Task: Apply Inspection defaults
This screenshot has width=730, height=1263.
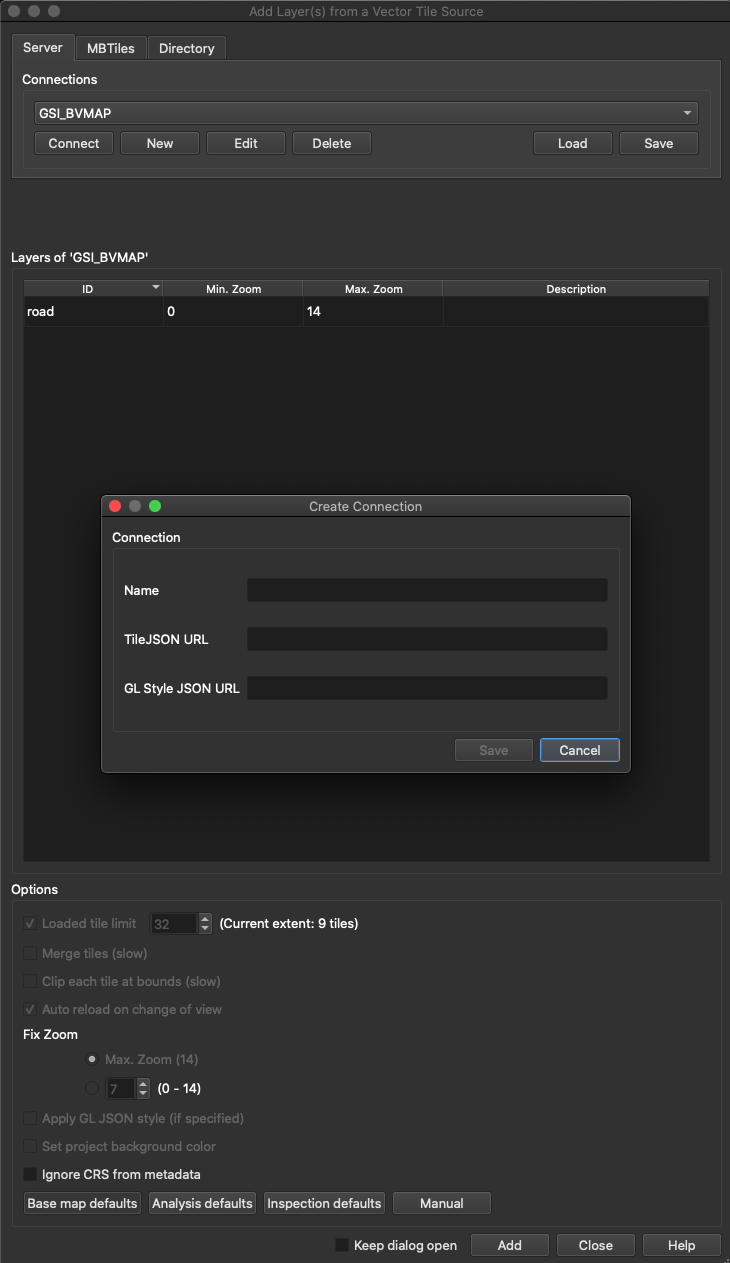Action: (x=324, y=1203)
